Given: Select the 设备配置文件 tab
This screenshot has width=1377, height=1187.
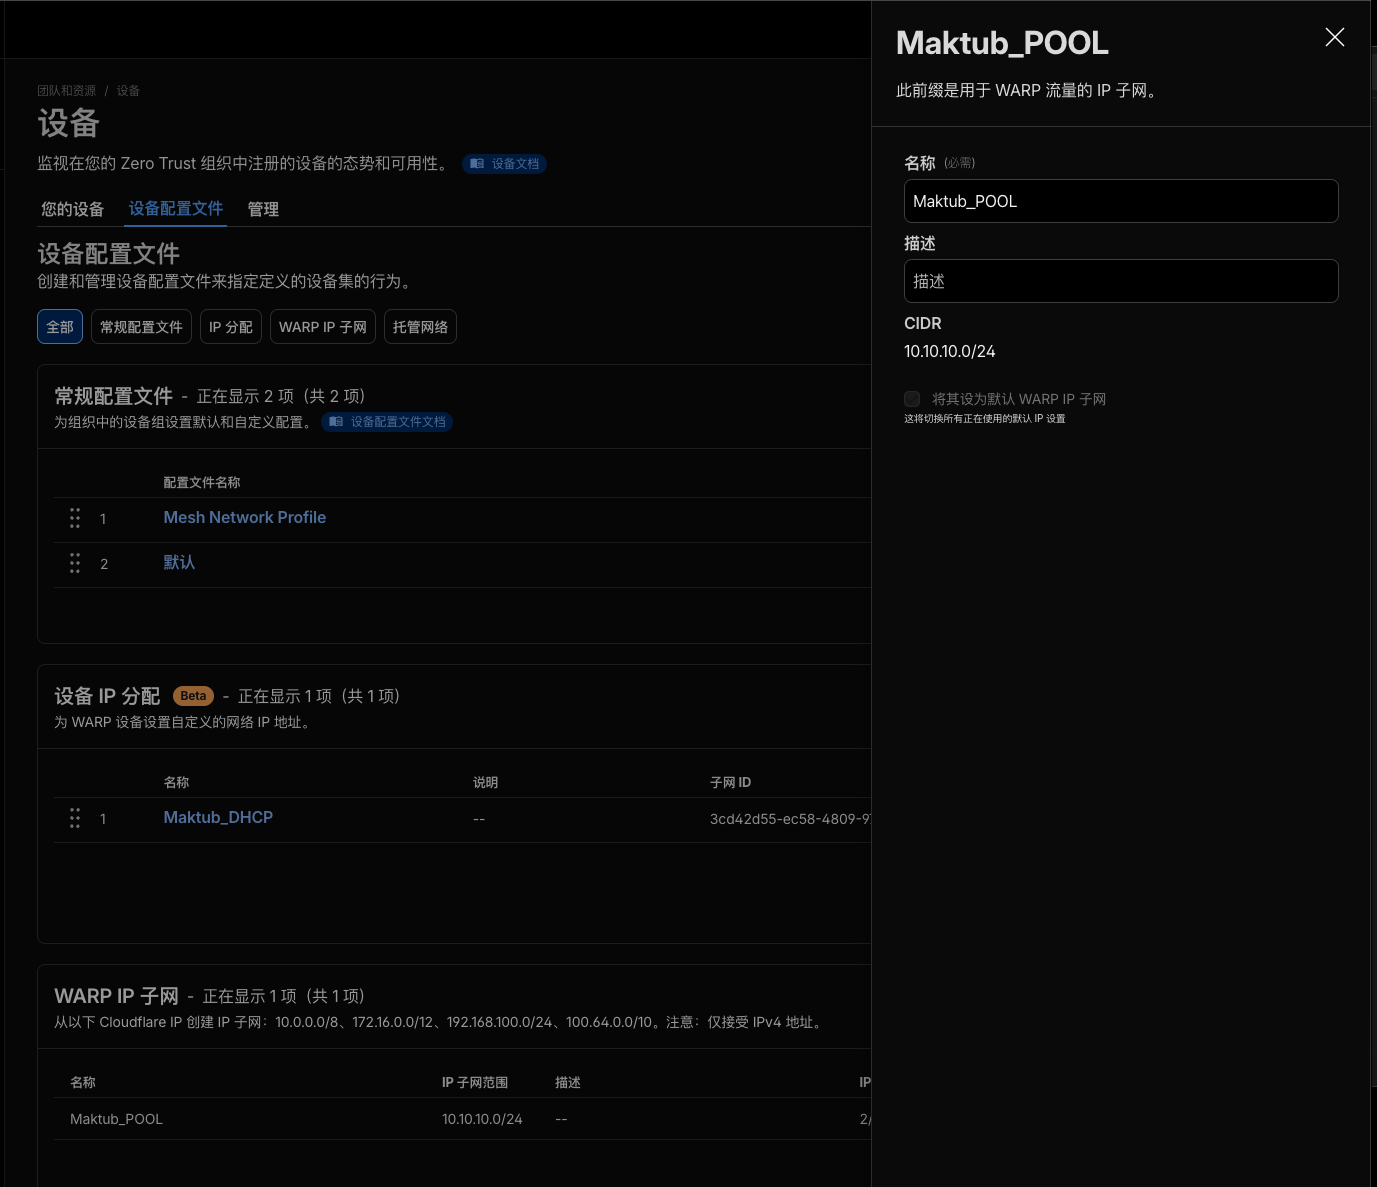Looking at the screenshot, I should click(176, 209).
